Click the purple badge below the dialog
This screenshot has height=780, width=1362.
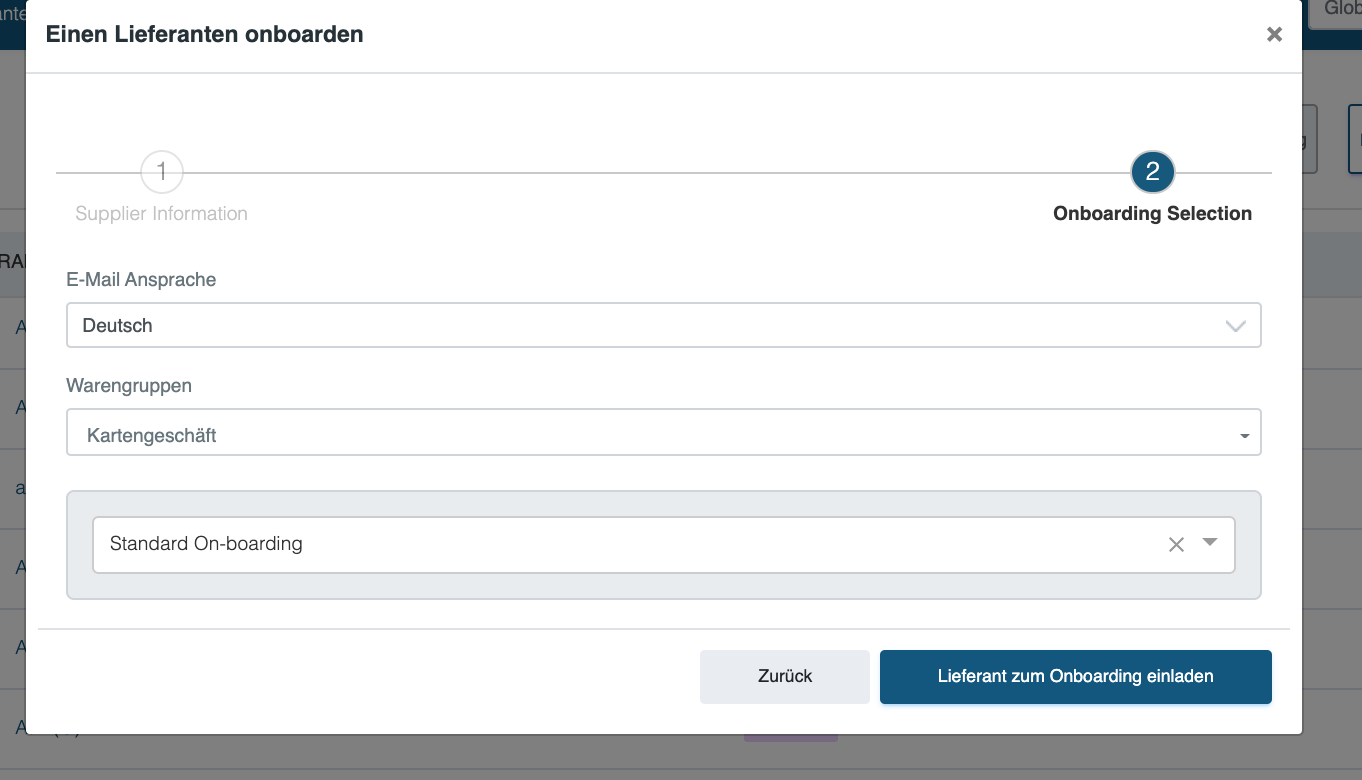click(790, 738)
